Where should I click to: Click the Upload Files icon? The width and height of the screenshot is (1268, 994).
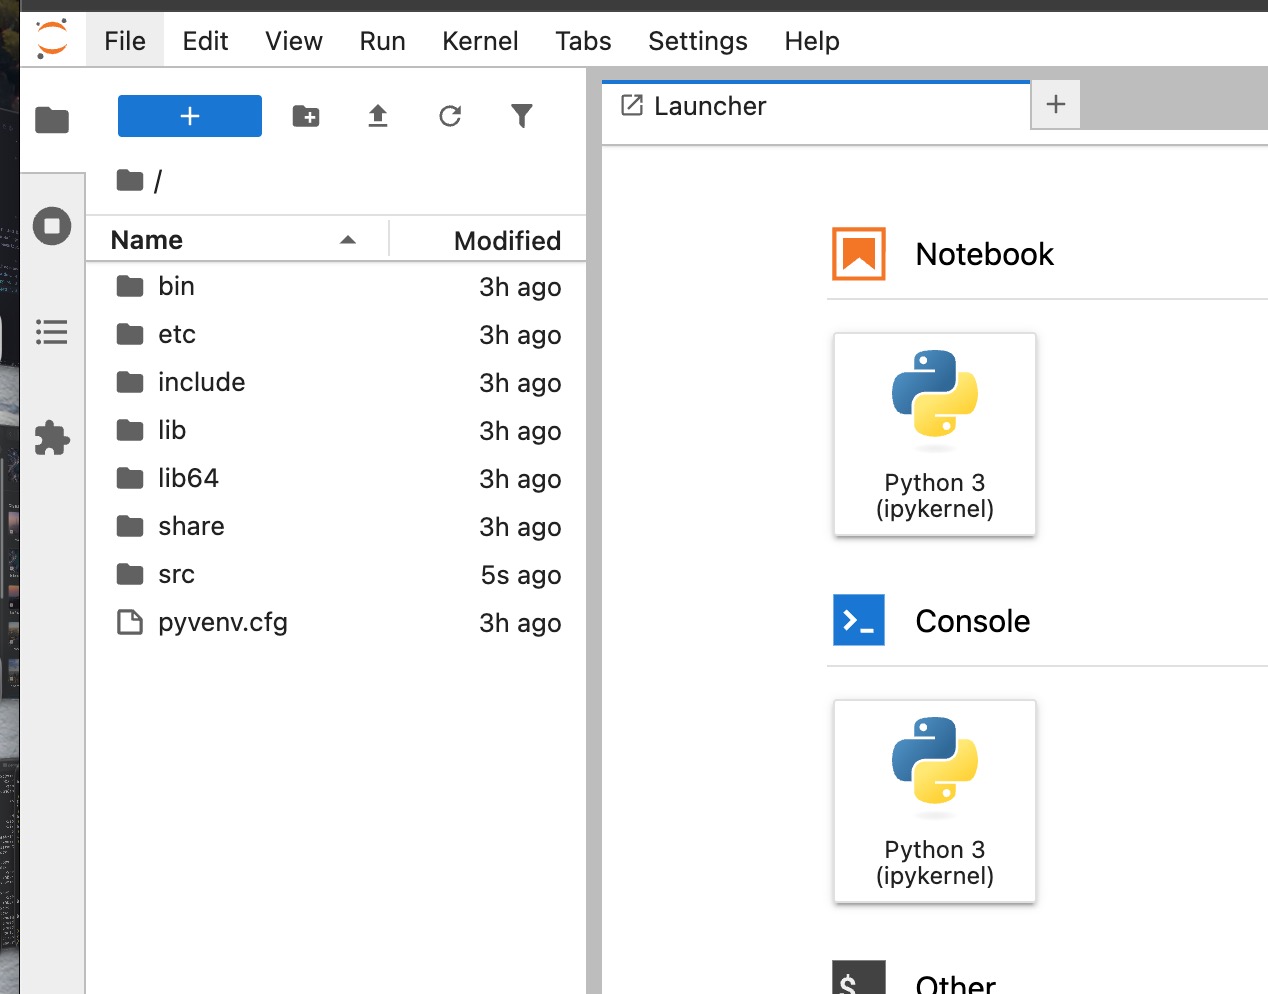click(x=378, y=117)
